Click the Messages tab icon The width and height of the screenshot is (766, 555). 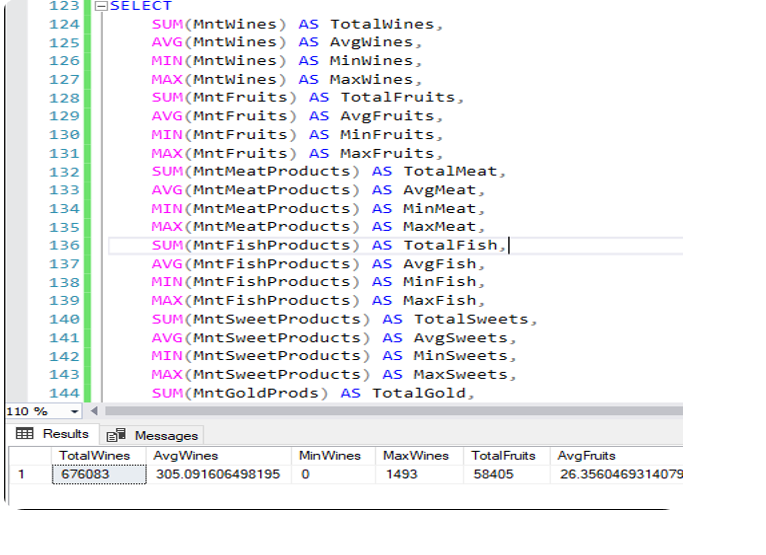coord(116,435)
